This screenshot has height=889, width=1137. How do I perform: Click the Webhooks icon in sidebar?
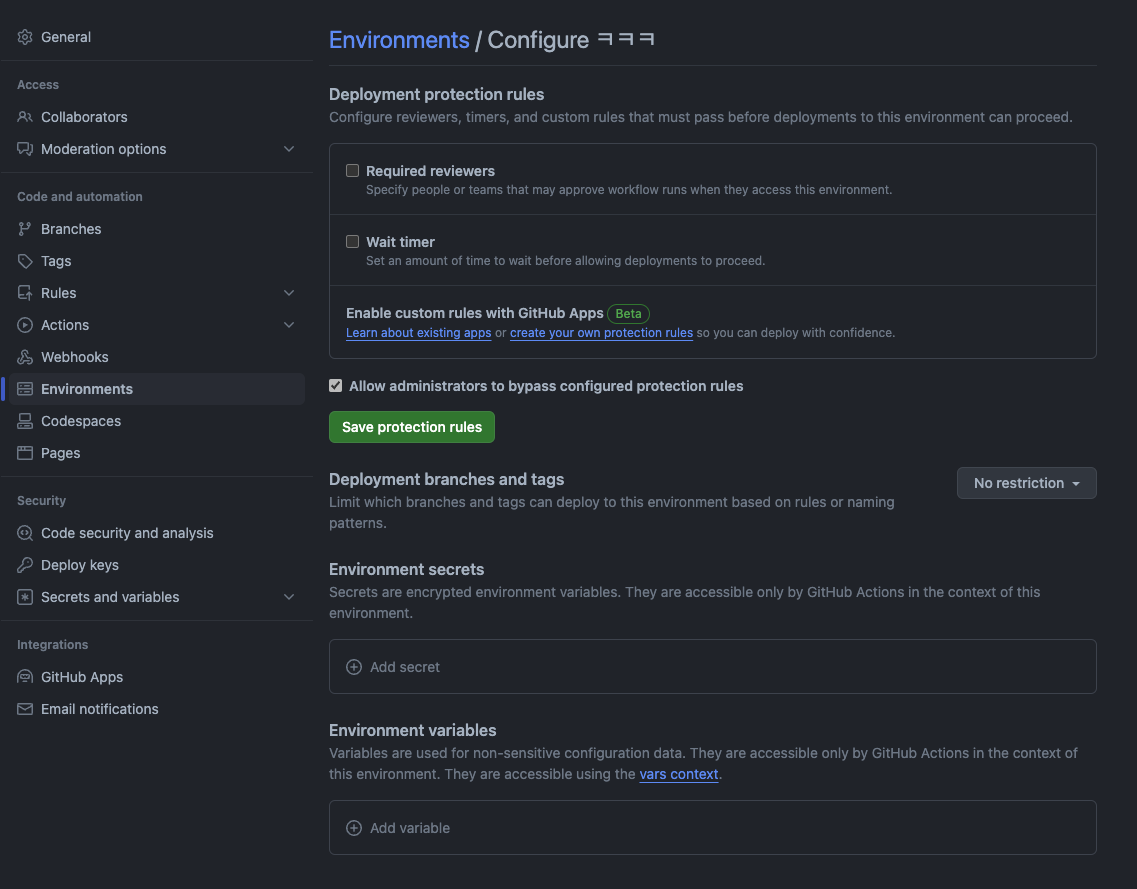[25, 357]
